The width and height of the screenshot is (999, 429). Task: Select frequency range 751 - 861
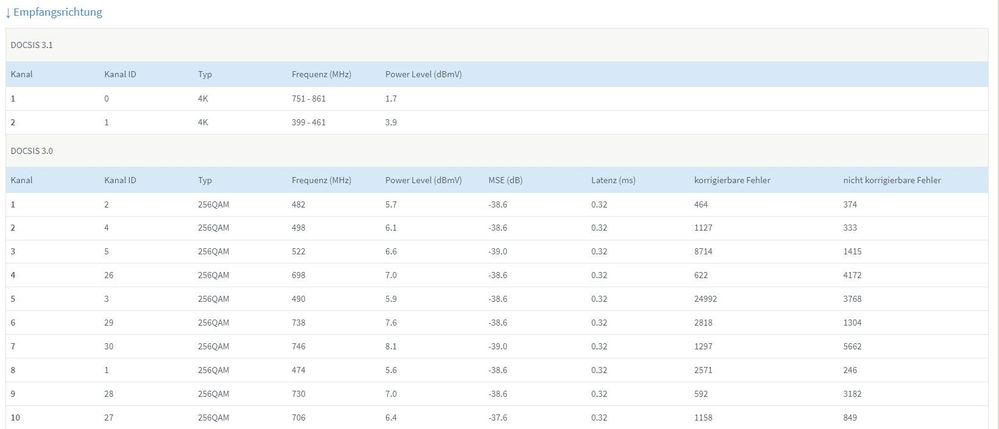coord(308,99)
